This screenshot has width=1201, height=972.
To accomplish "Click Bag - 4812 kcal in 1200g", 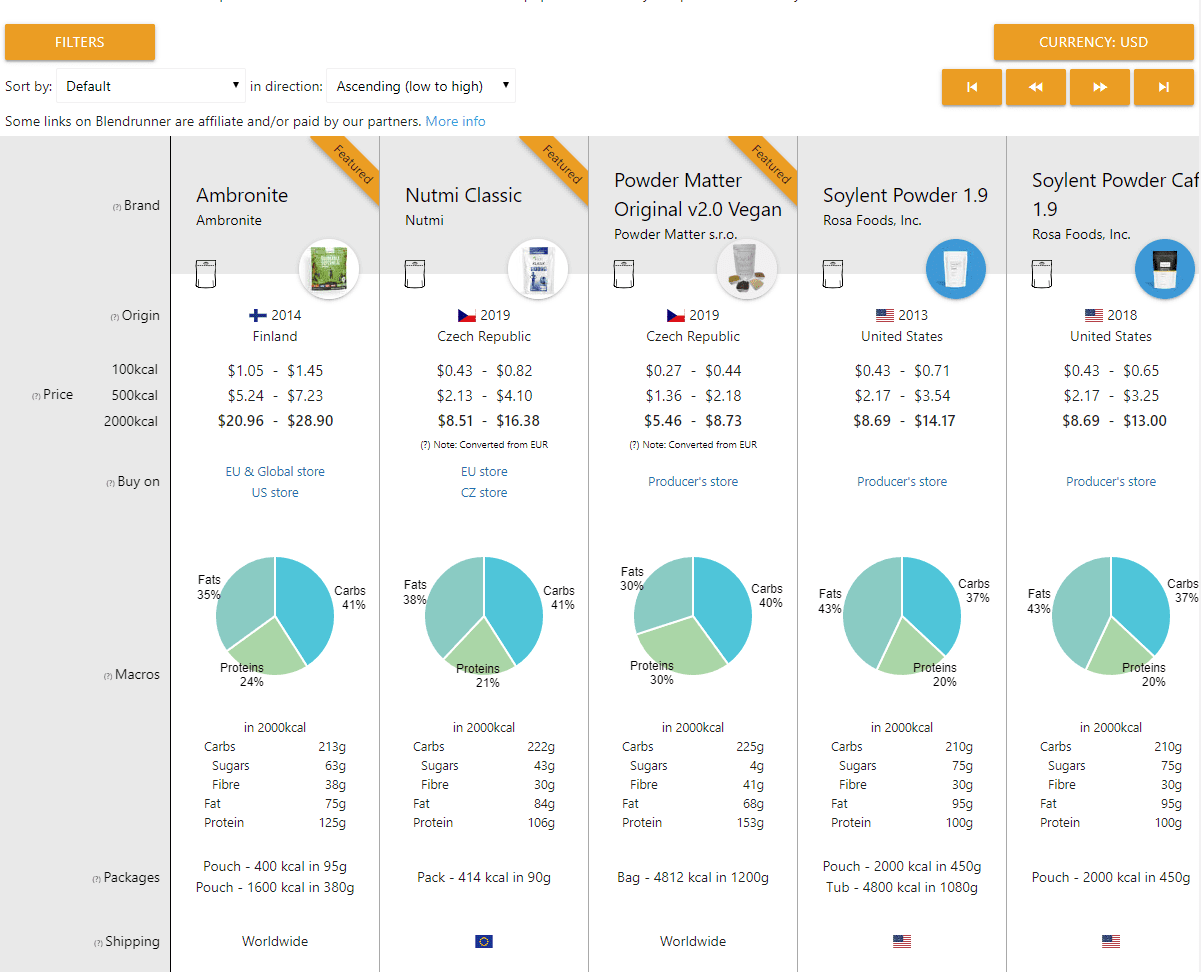I will tap(693, 877).
